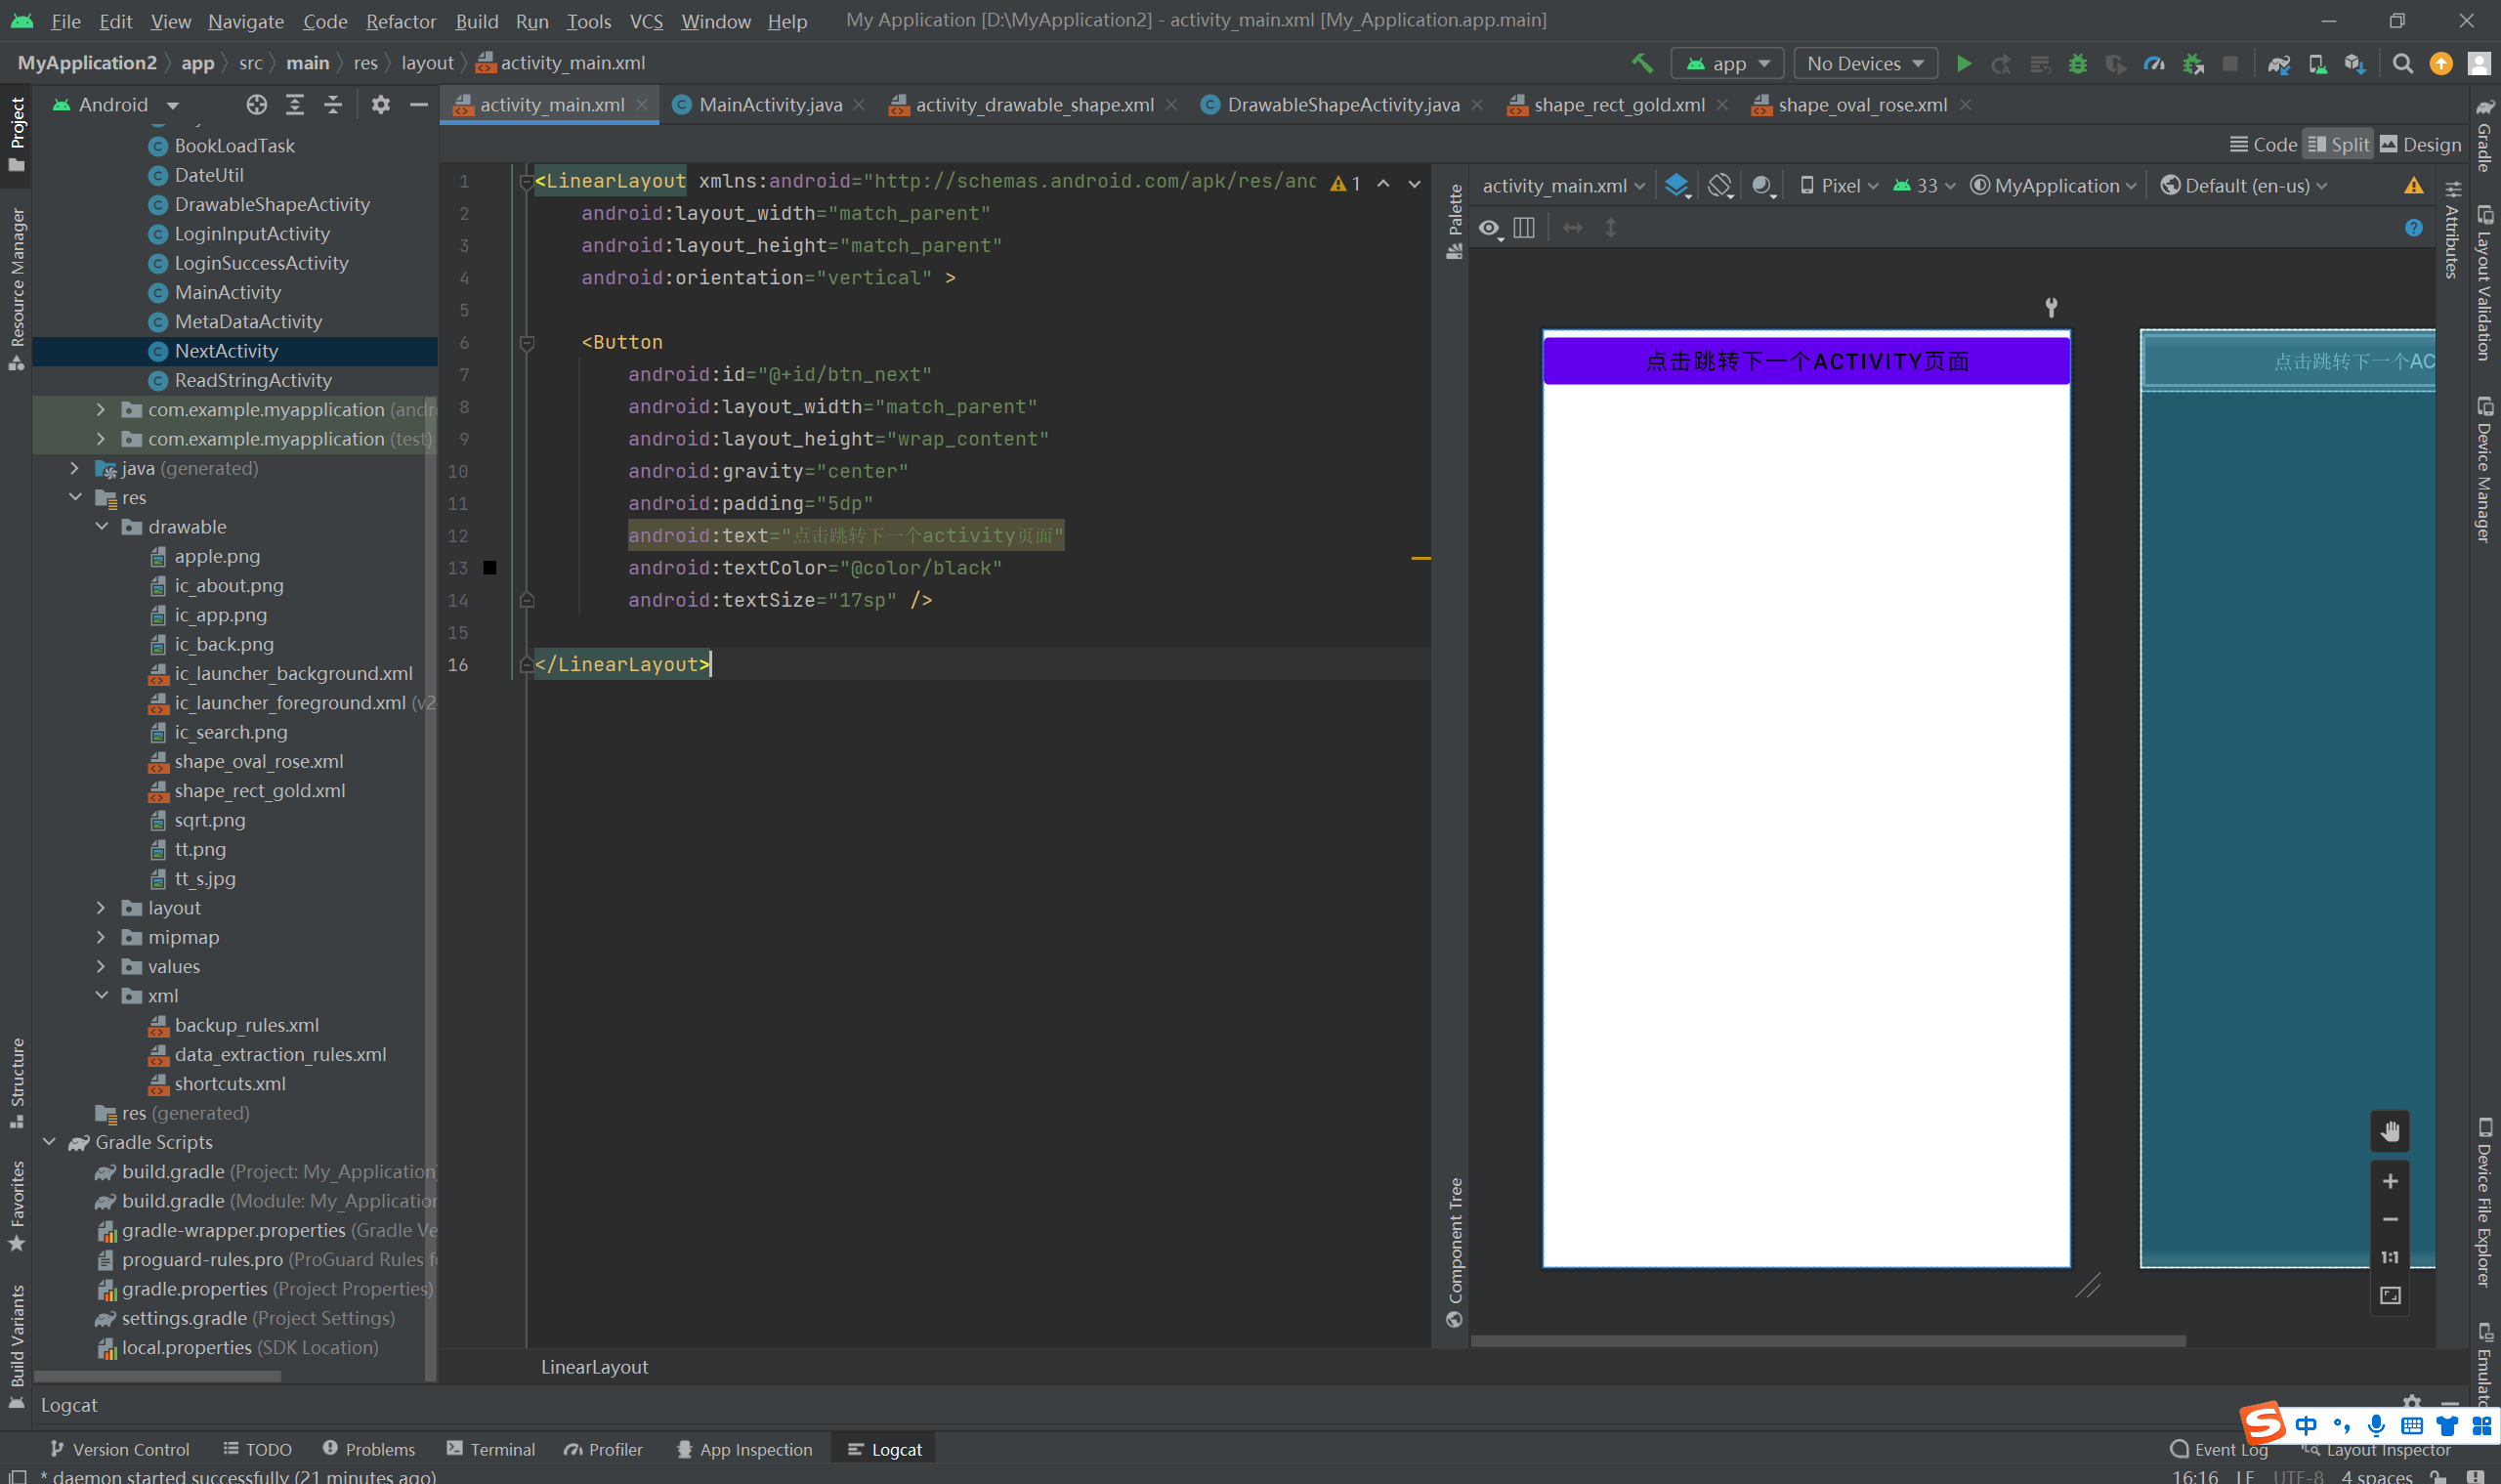The width and height of the screenshot is (2501, 1484).
Task: Click the Make Project hammer icon
Action: point(1641,64)
